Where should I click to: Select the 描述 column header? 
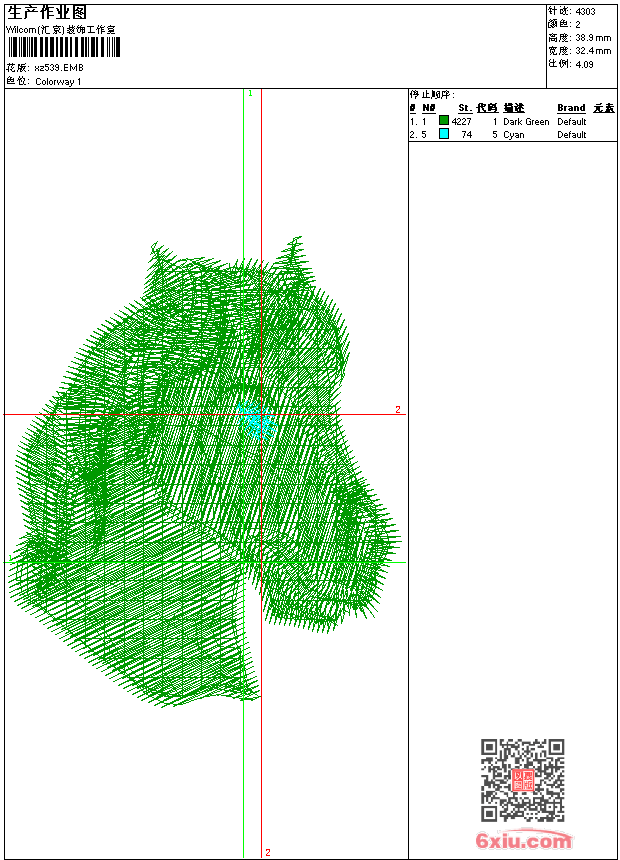pyautogui.click(x=513, y=108)
